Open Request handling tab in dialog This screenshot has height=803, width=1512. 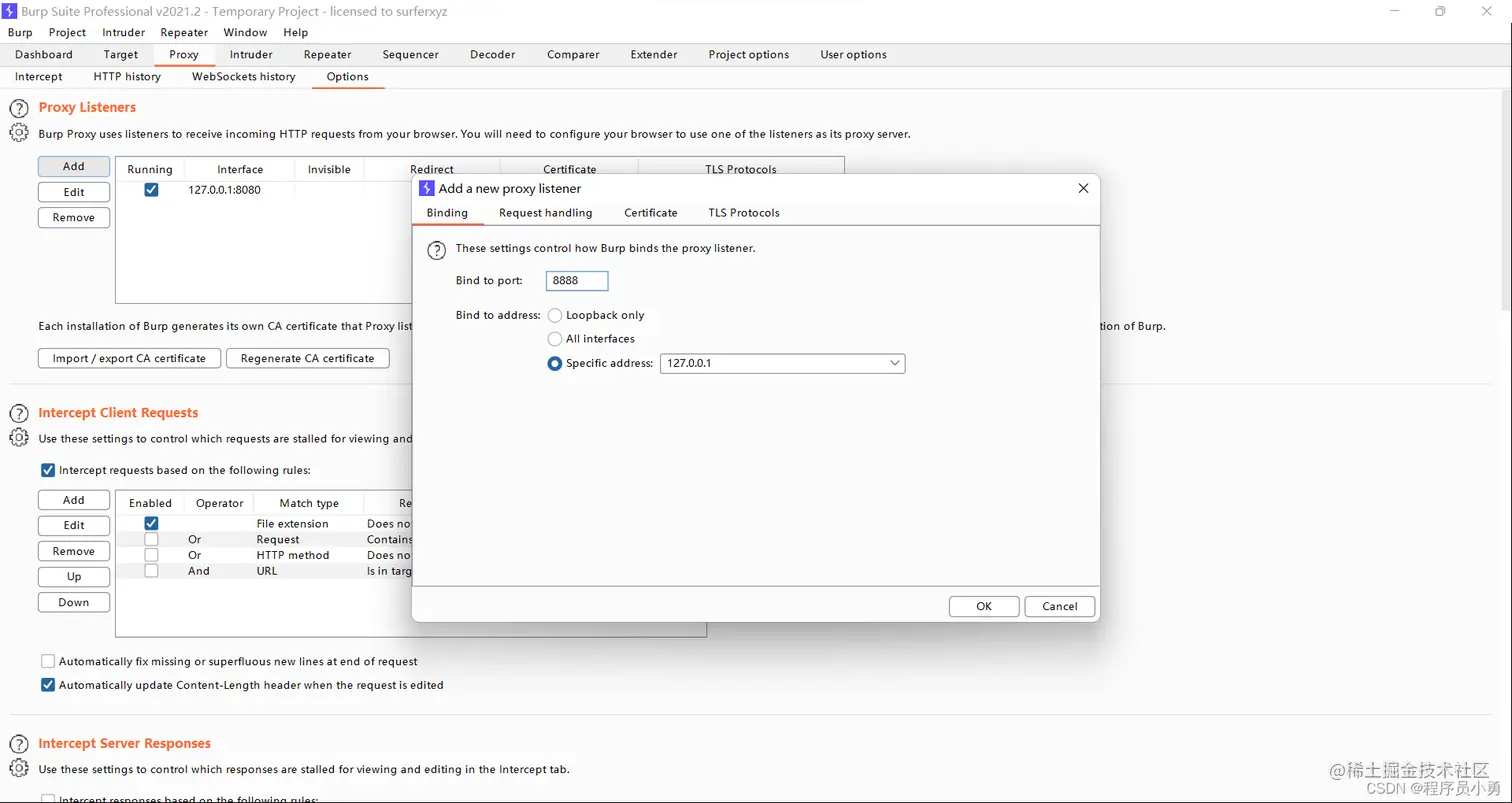(x=546, y=213)
